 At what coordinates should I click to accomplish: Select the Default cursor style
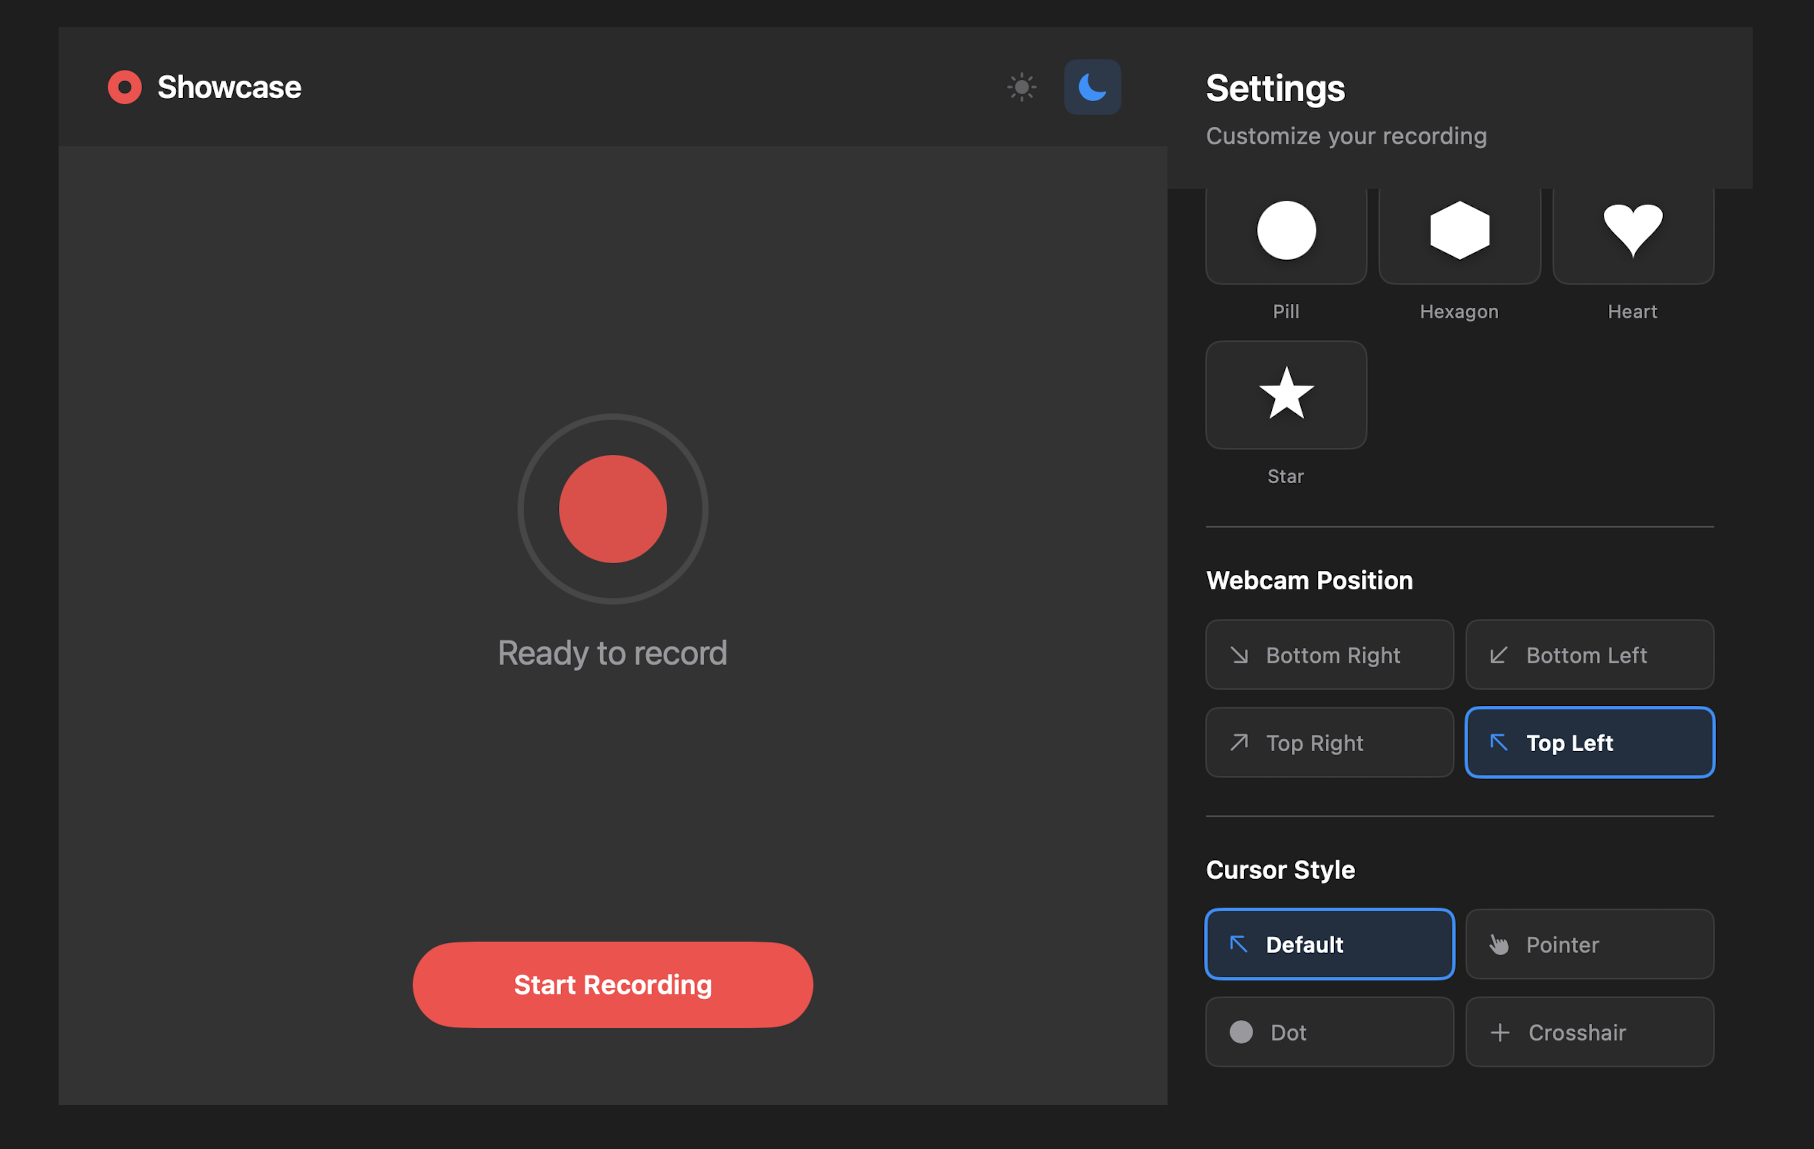(1329, 944)
